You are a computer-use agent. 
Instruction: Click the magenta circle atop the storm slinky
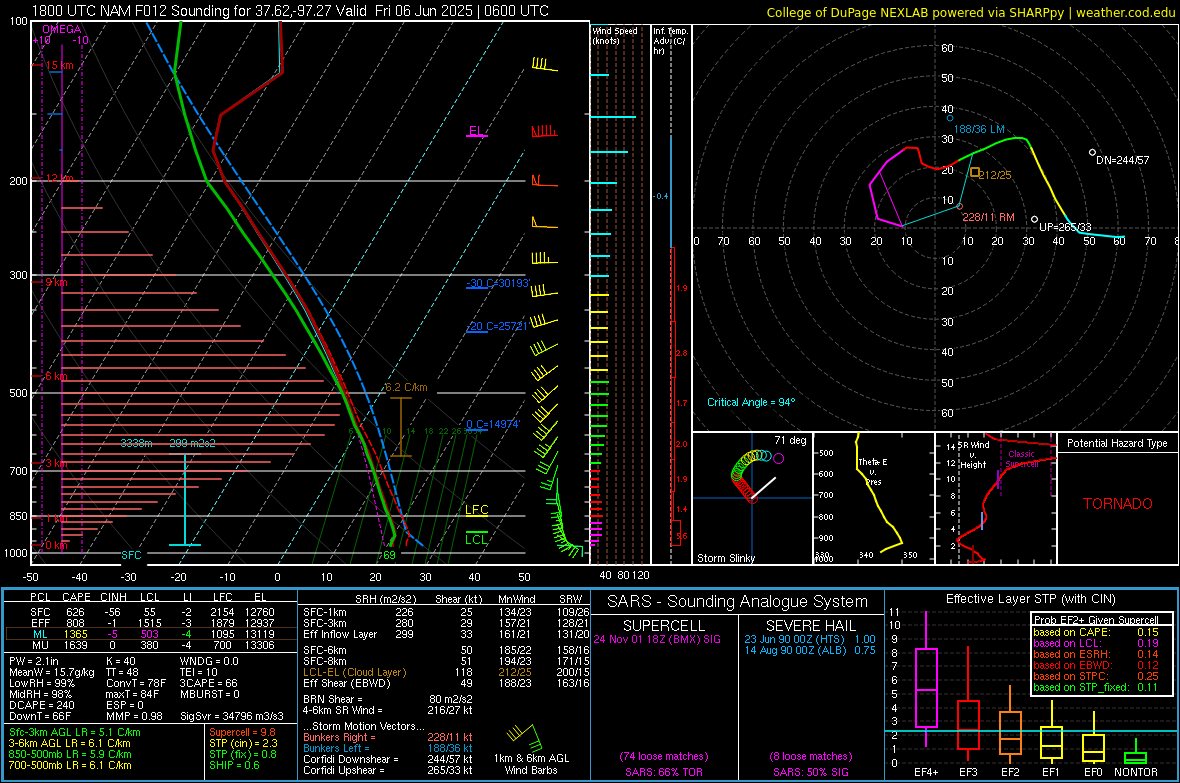pyautogui.click(x=778, y=458)
